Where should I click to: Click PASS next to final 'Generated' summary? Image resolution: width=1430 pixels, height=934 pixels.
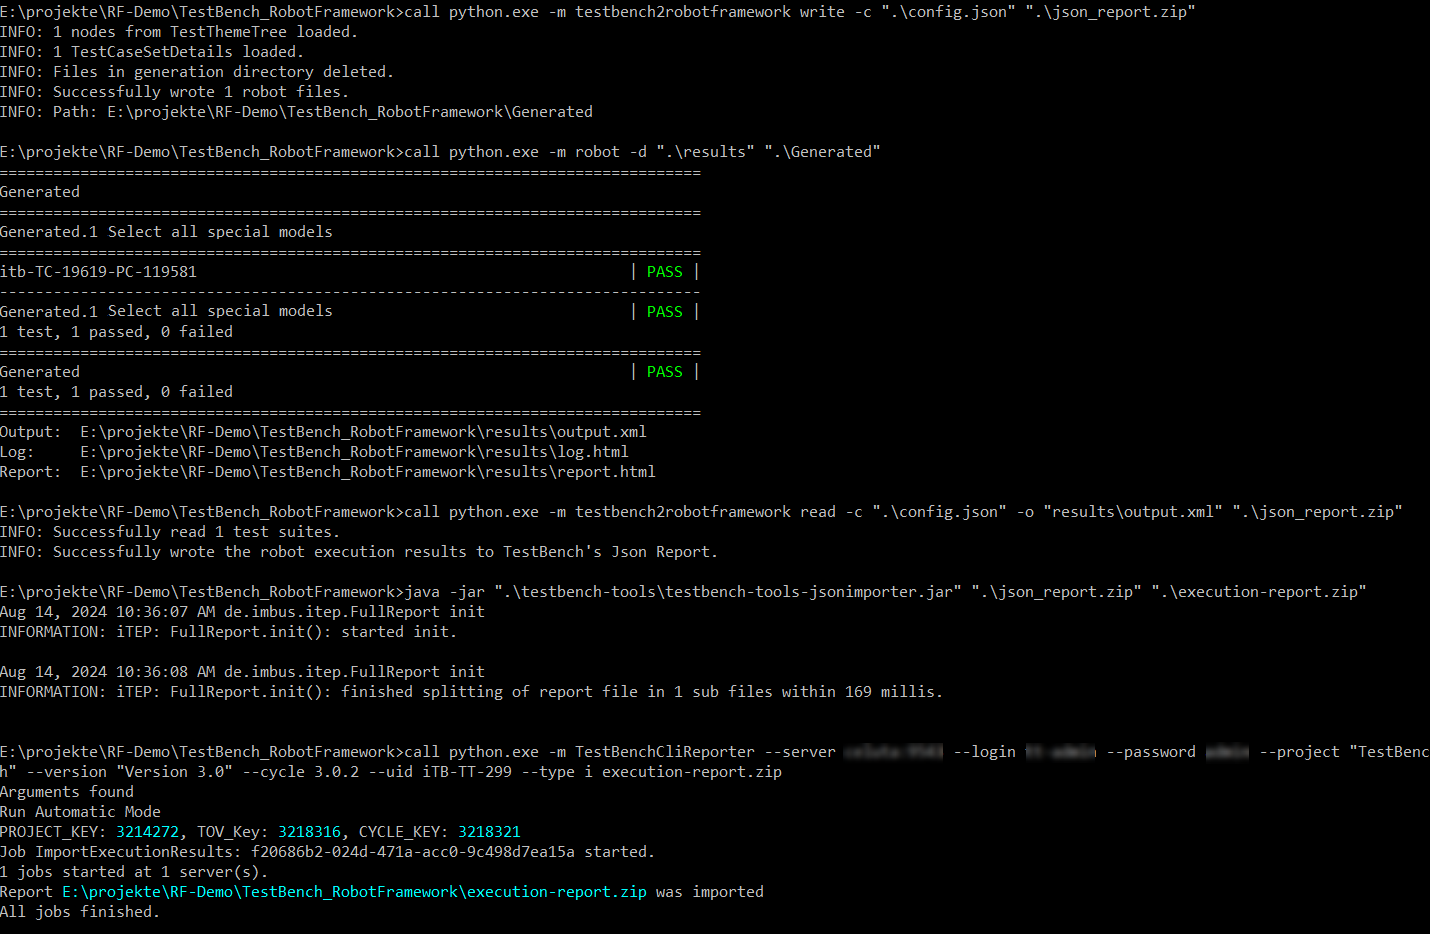click(664, 372)
